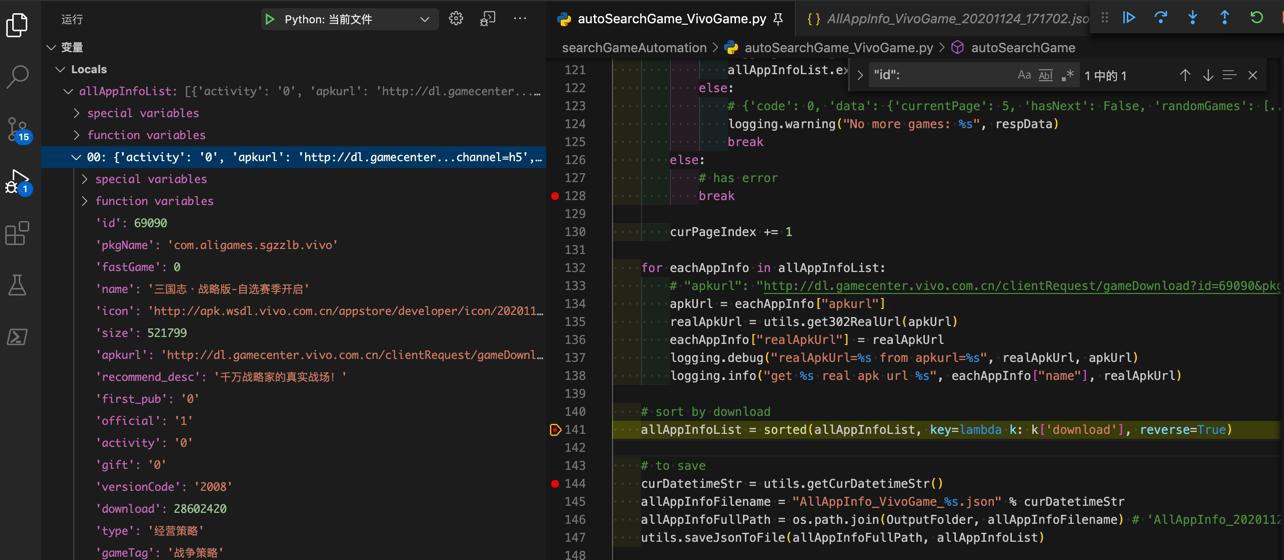Step over in the debug toolbar
Viewport: 1284px width, 560px height.
[x=1161, y=18]
